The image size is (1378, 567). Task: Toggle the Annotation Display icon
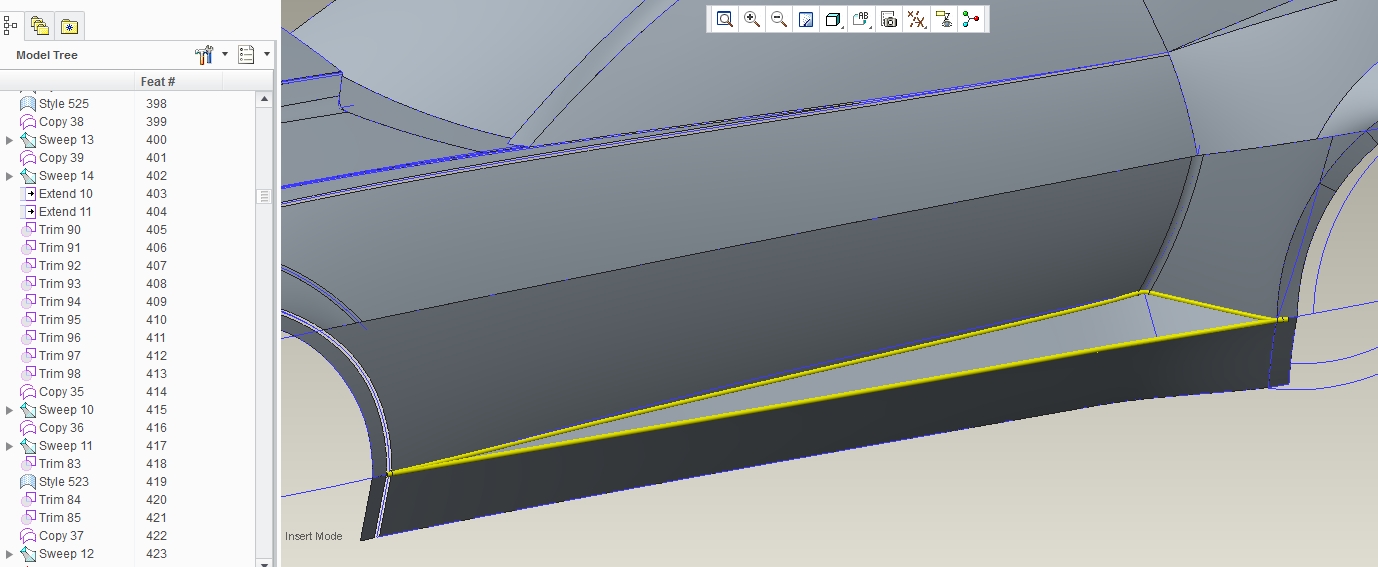943,19
